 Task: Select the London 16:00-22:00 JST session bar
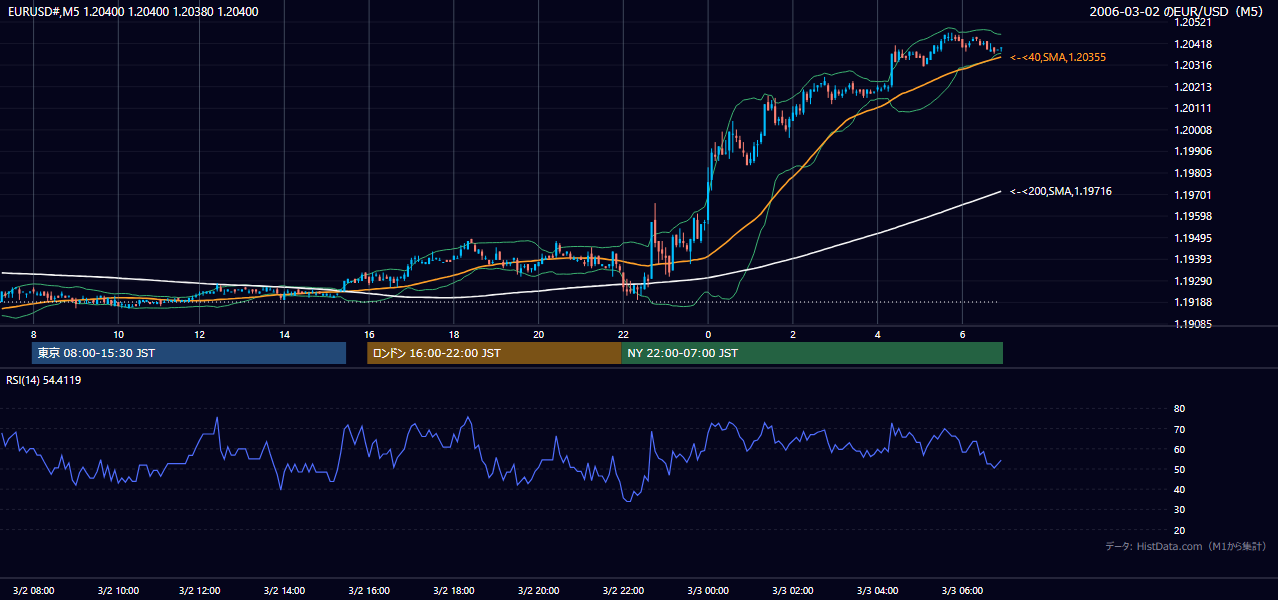[x=494, y=353]
